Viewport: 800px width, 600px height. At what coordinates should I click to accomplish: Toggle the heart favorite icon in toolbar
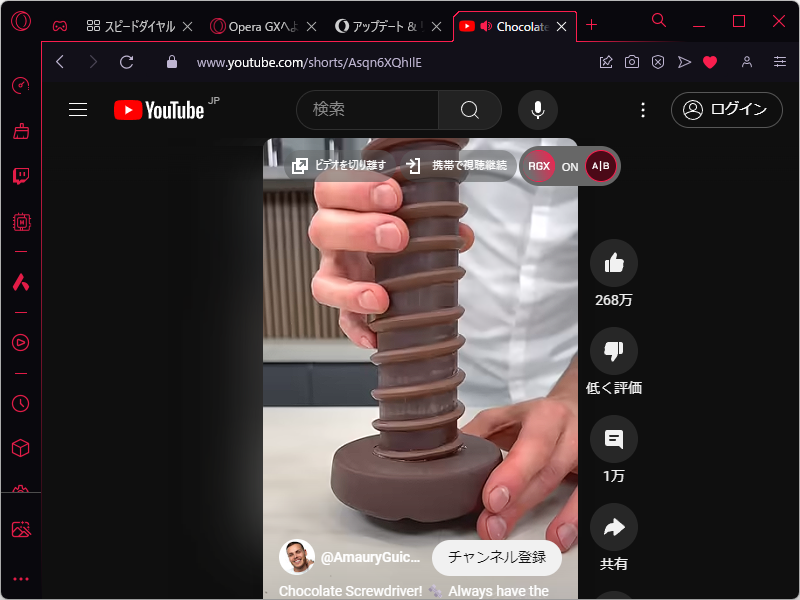(710, 61)
